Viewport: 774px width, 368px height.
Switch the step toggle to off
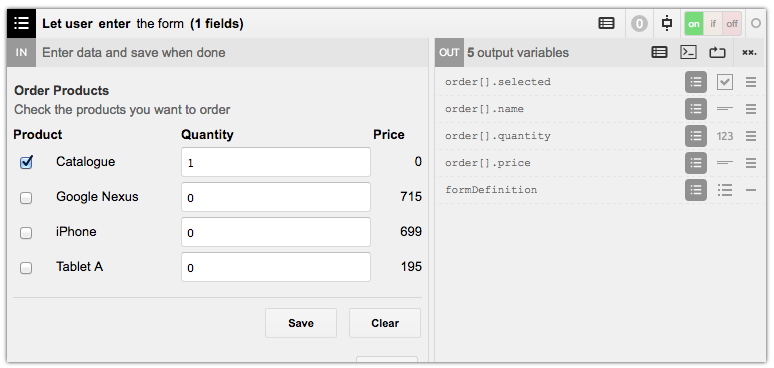click(x=732, y=24)
